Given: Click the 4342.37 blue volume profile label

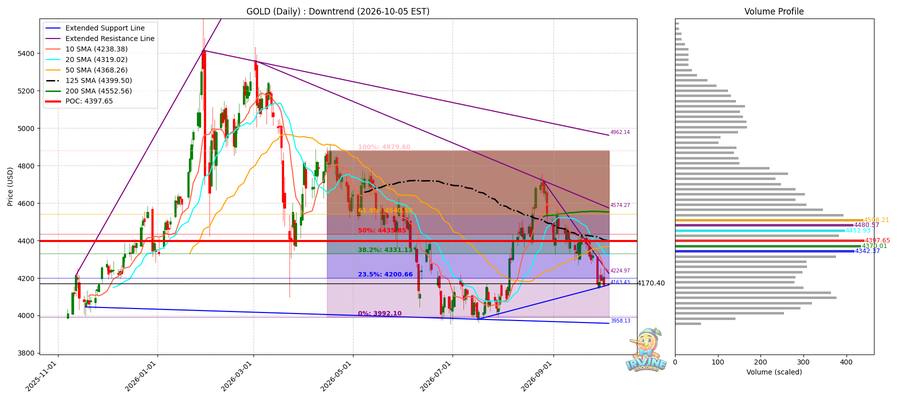Looking at the screenshot, I should point(868,251).
